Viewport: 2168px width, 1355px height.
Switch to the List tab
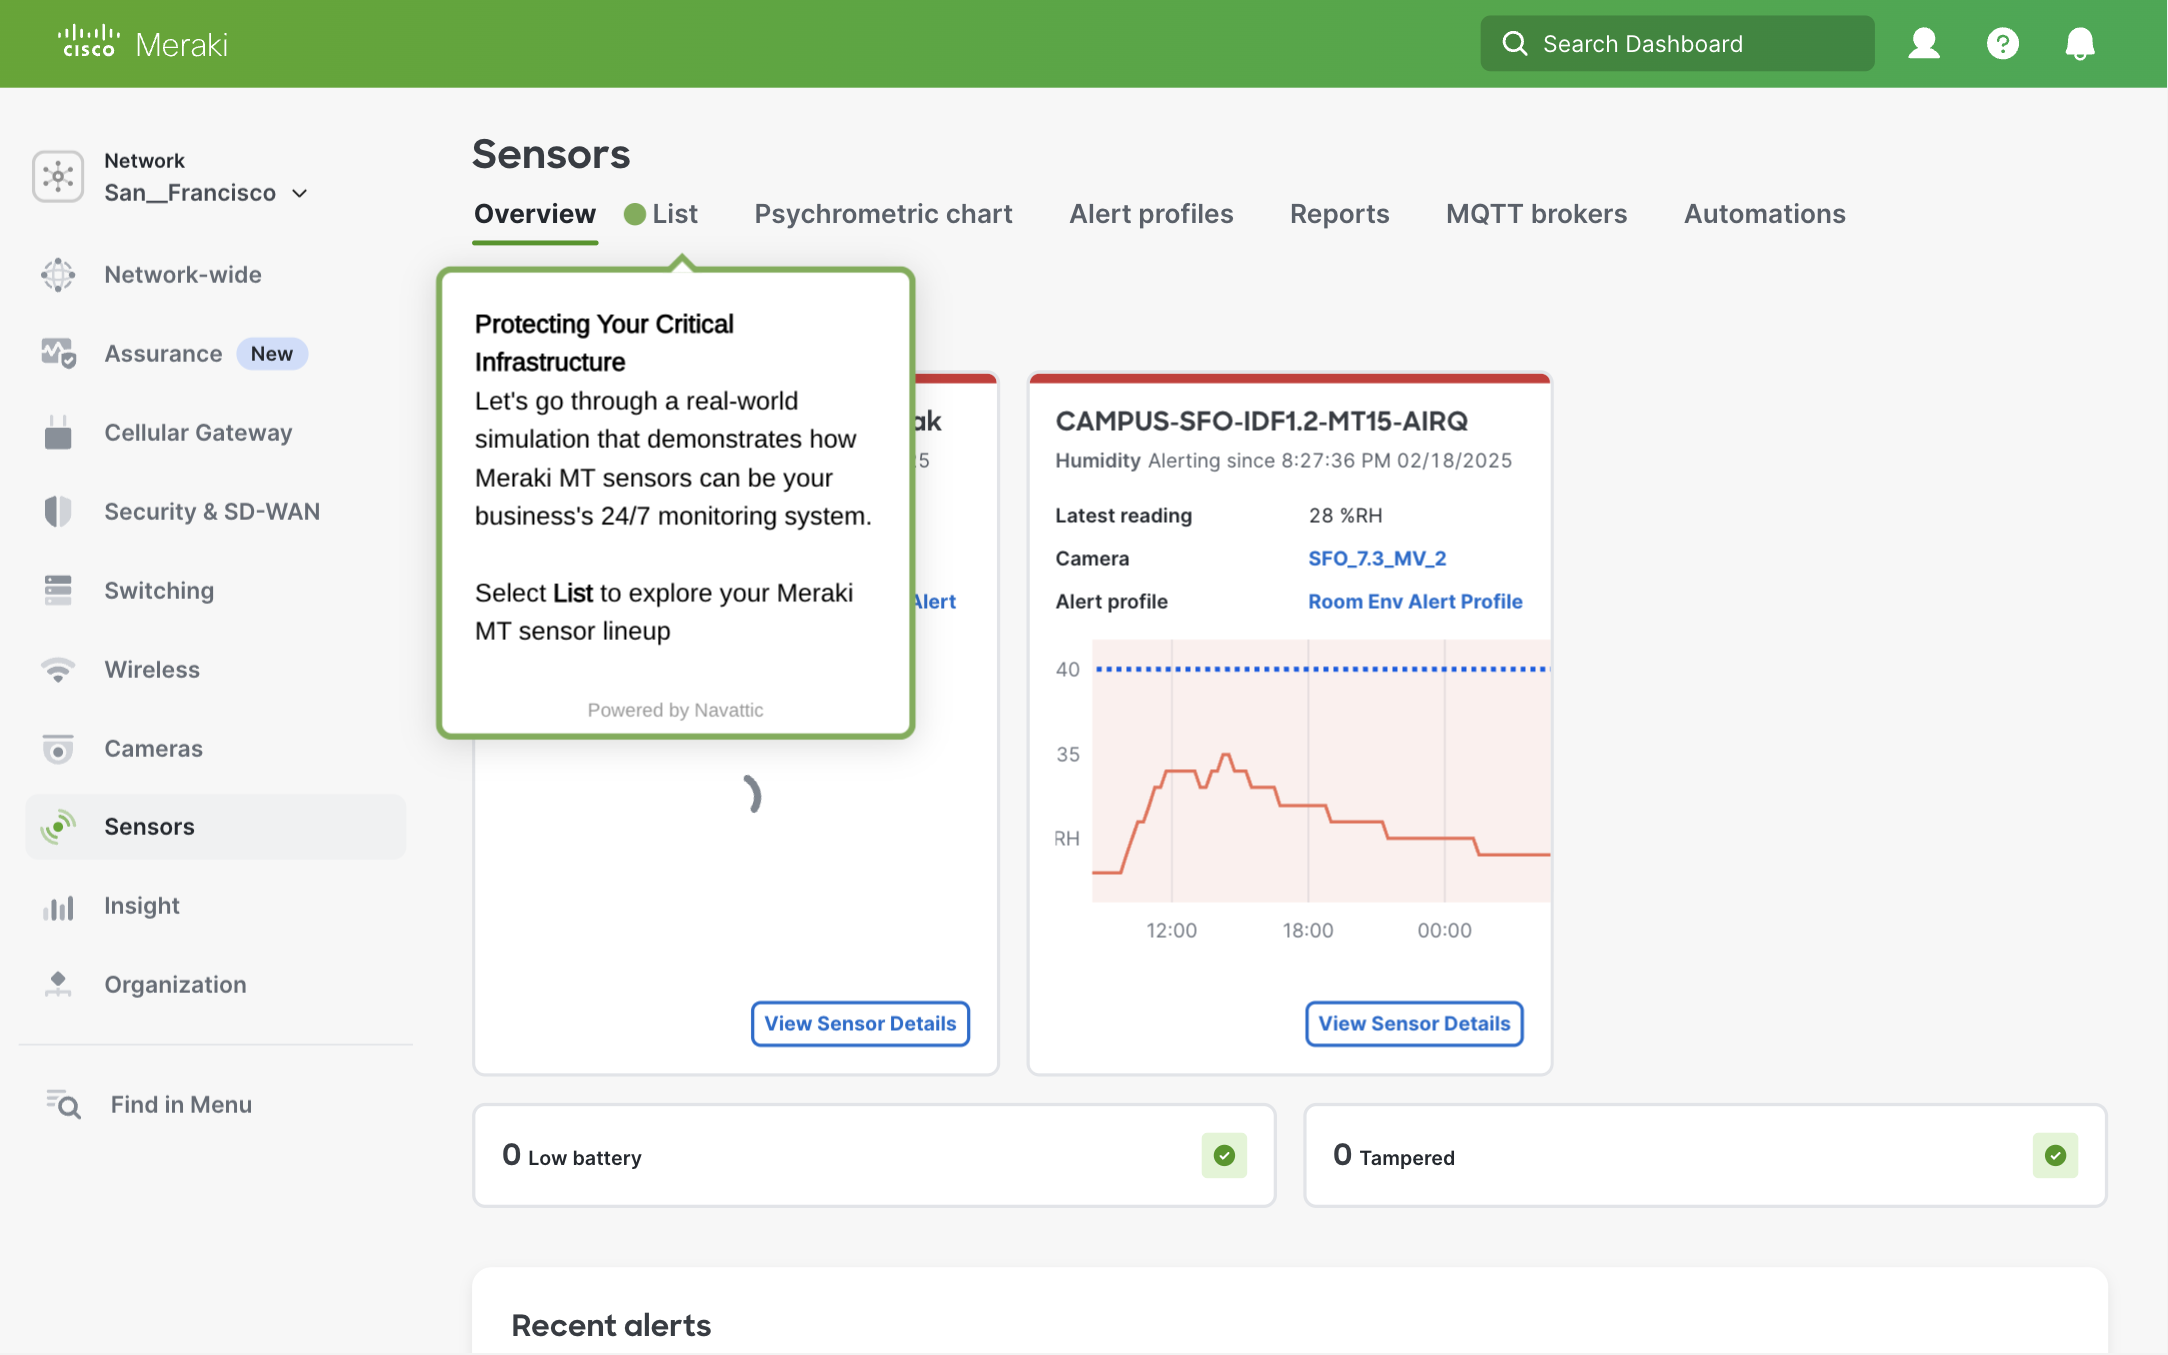coord(674,214)
